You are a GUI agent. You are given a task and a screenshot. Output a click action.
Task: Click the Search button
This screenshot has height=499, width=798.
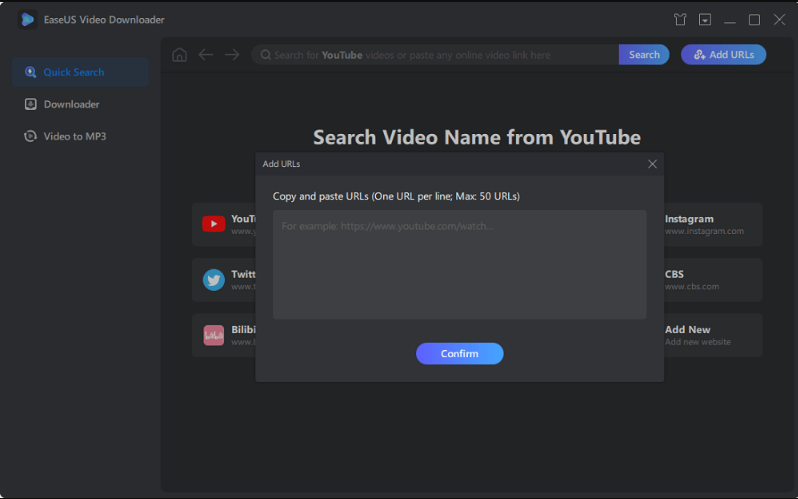(x=644, y=55)
